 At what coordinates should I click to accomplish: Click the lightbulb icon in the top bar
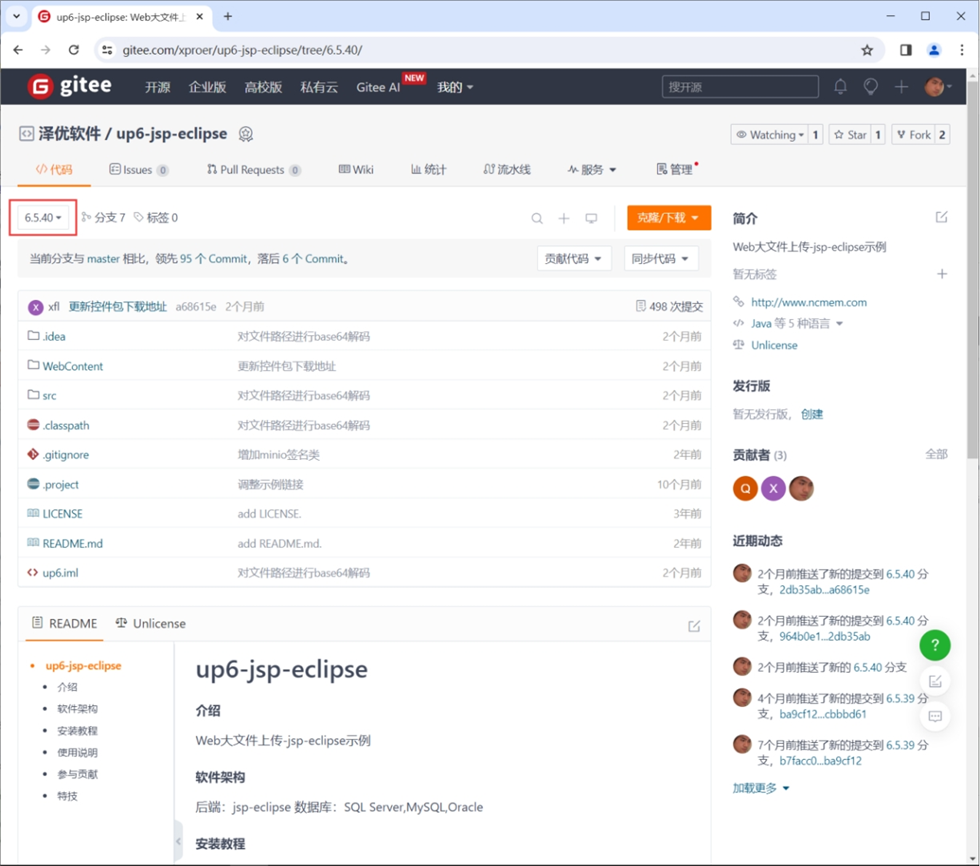(x=871, y=87)
